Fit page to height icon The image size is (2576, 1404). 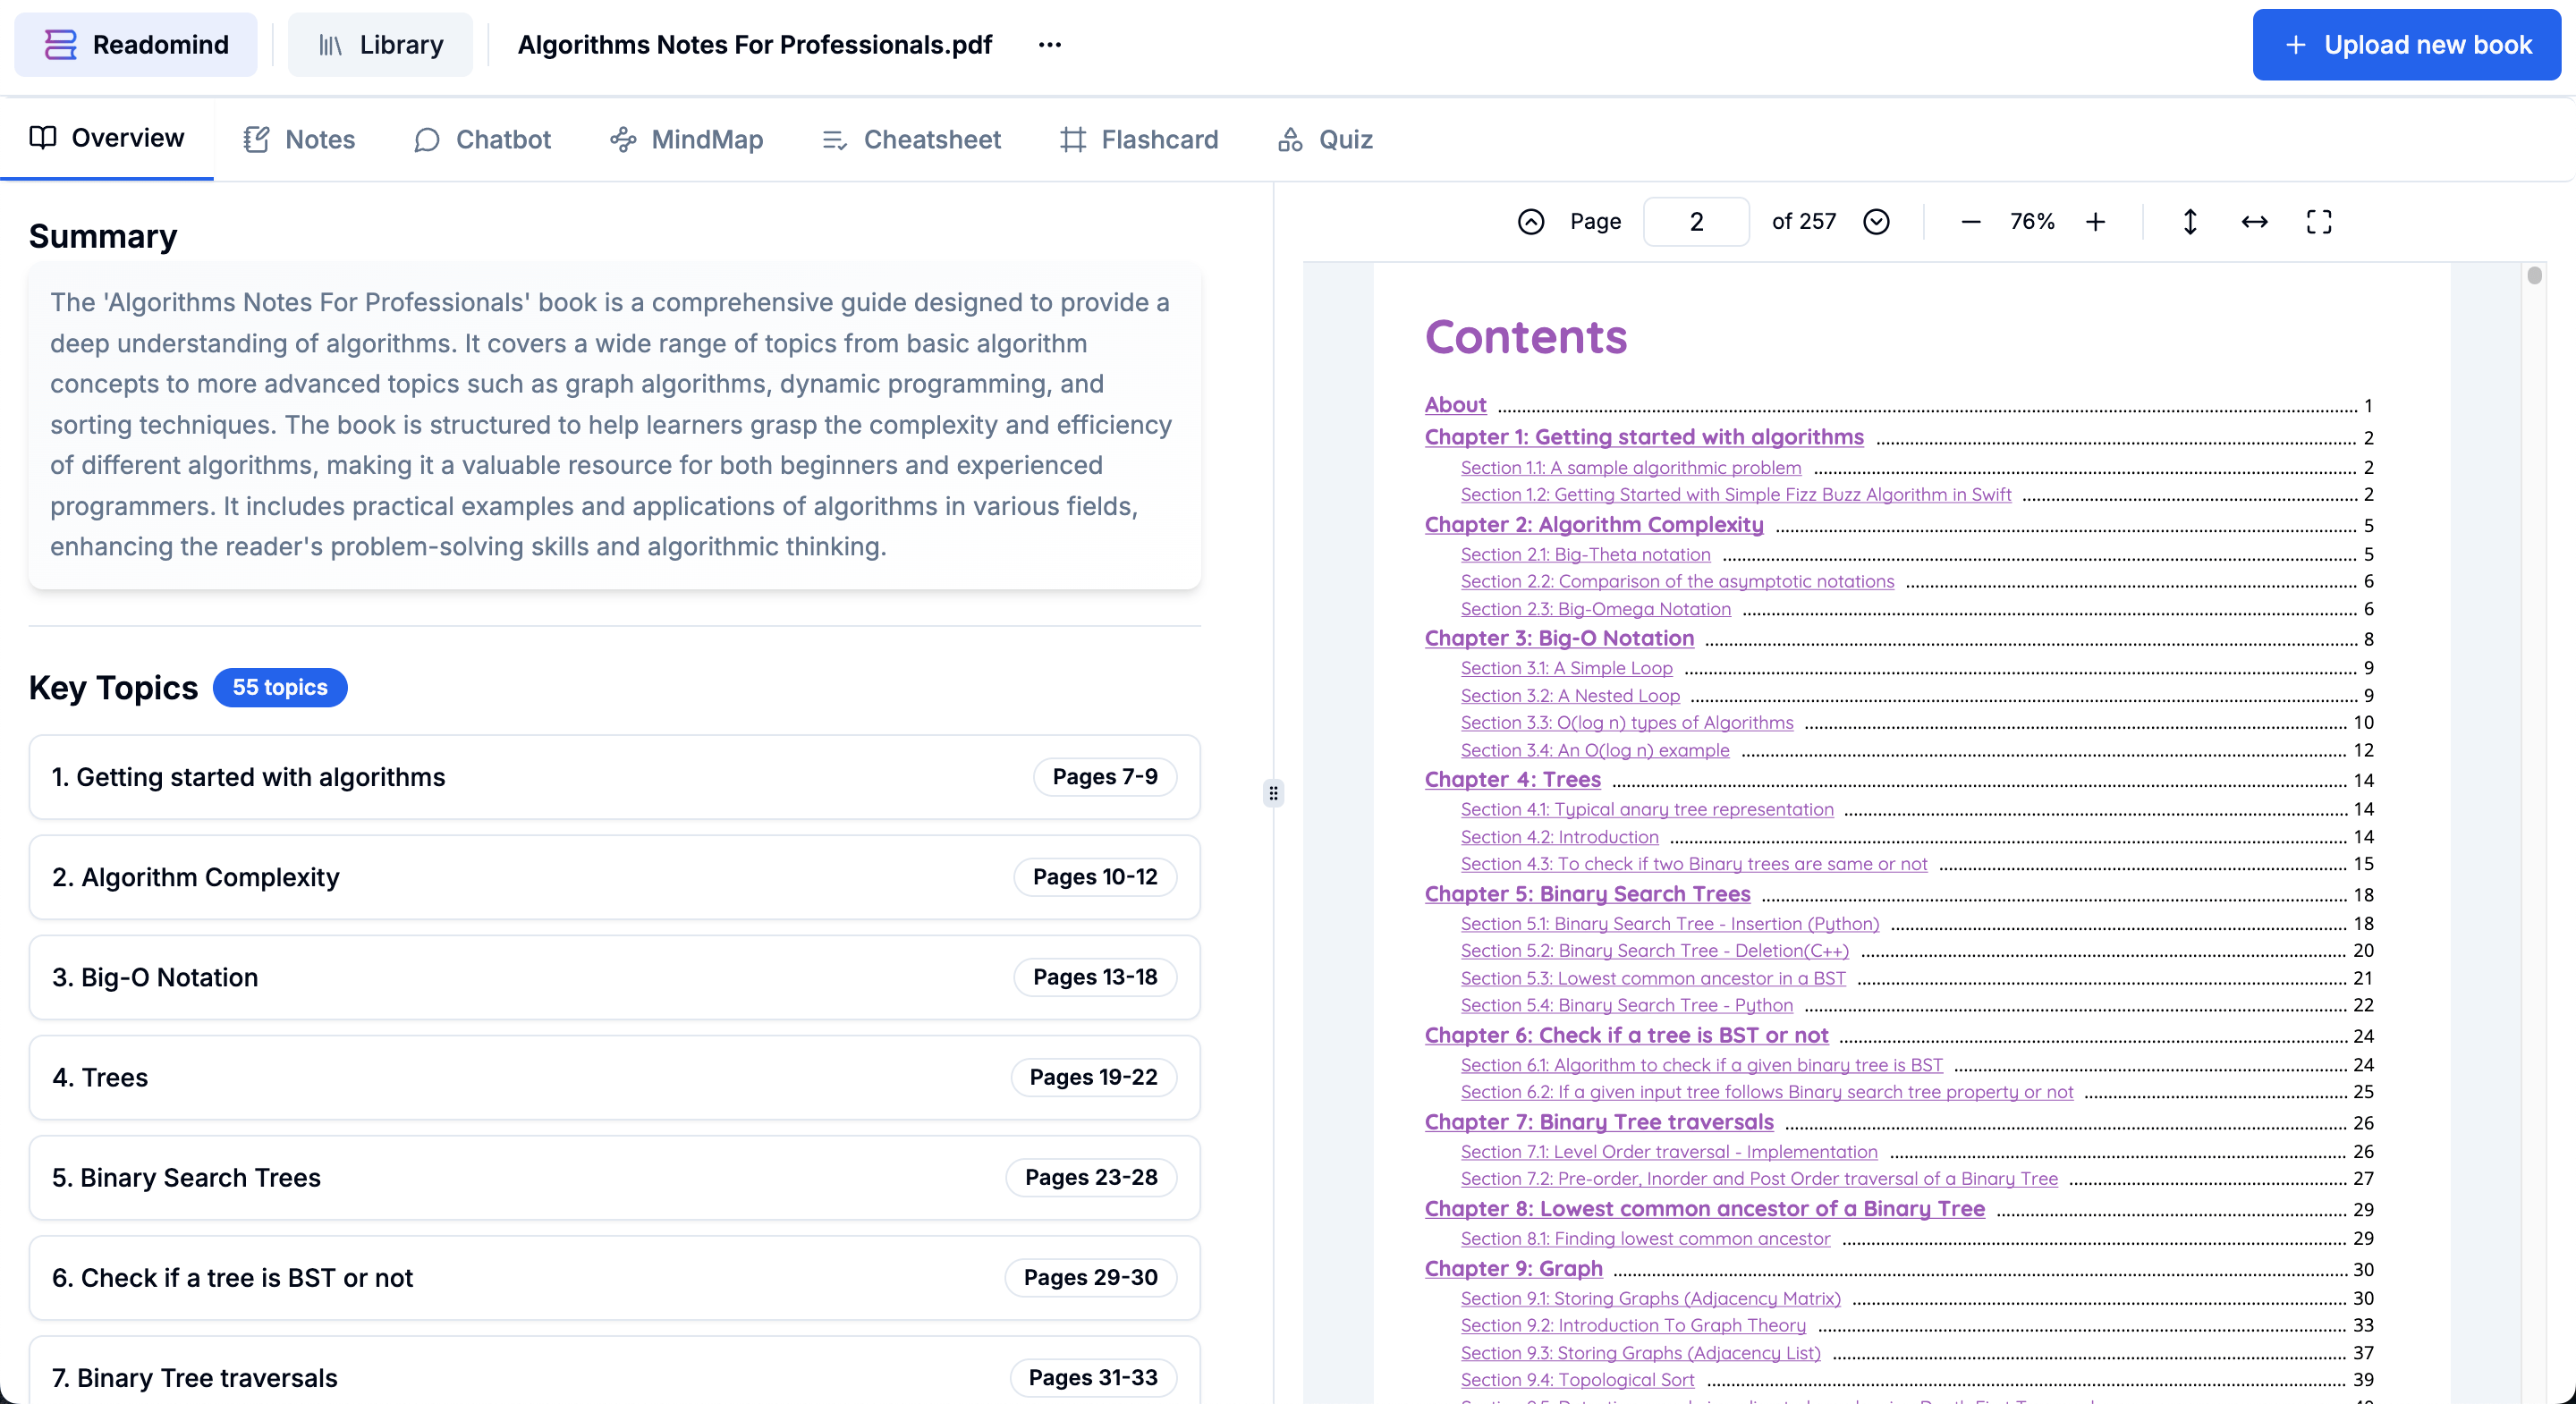(x=2189, y=221)
